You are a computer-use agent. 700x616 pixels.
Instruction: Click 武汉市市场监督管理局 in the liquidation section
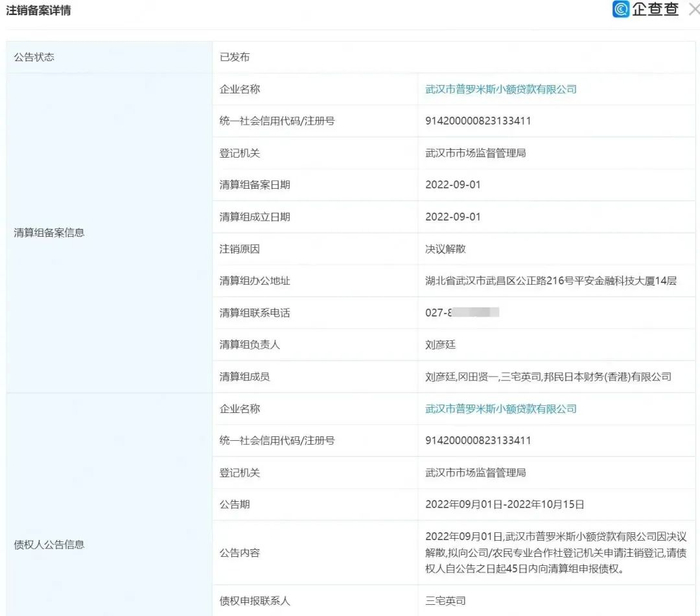(476, 153)
